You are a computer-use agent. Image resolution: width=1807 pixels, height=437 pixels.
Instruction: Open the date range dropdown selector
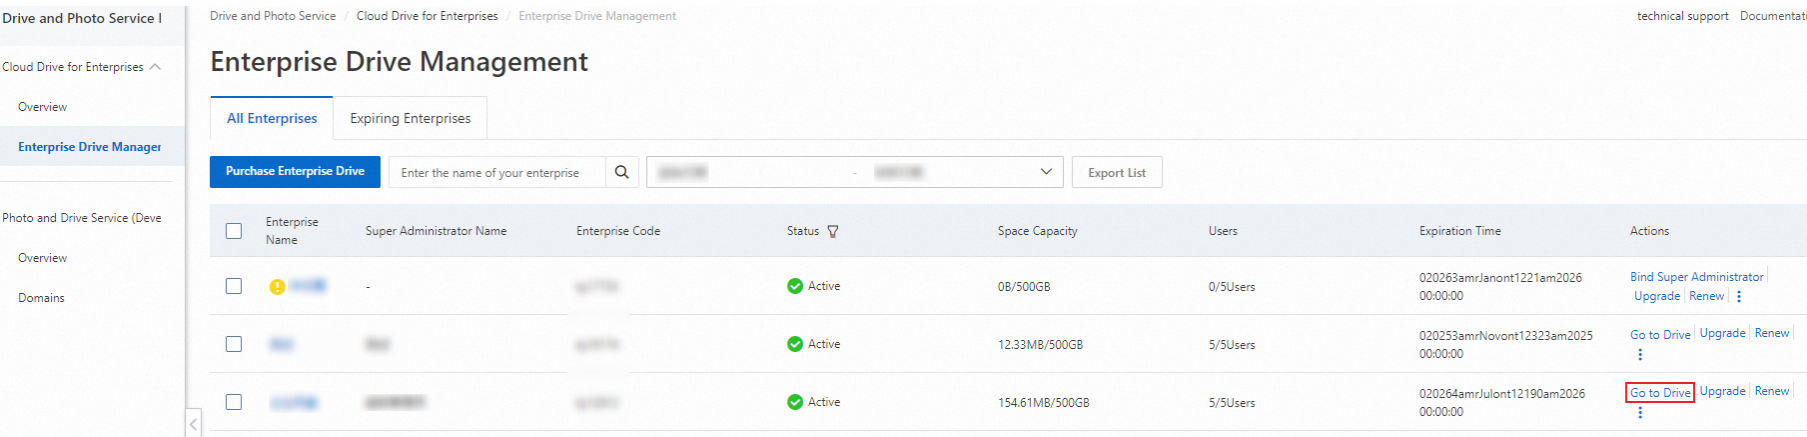pos(854,172)
